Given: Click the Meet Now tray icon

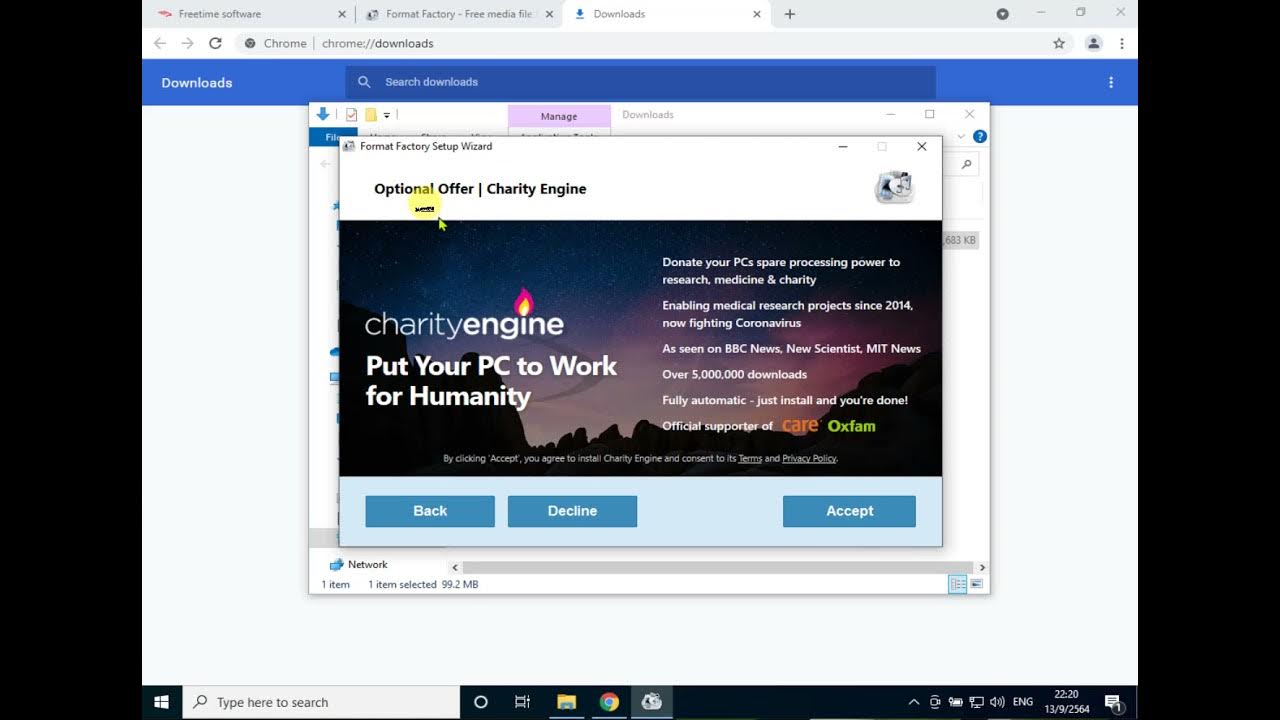Looking at the screenshot, I should [935, 702].
